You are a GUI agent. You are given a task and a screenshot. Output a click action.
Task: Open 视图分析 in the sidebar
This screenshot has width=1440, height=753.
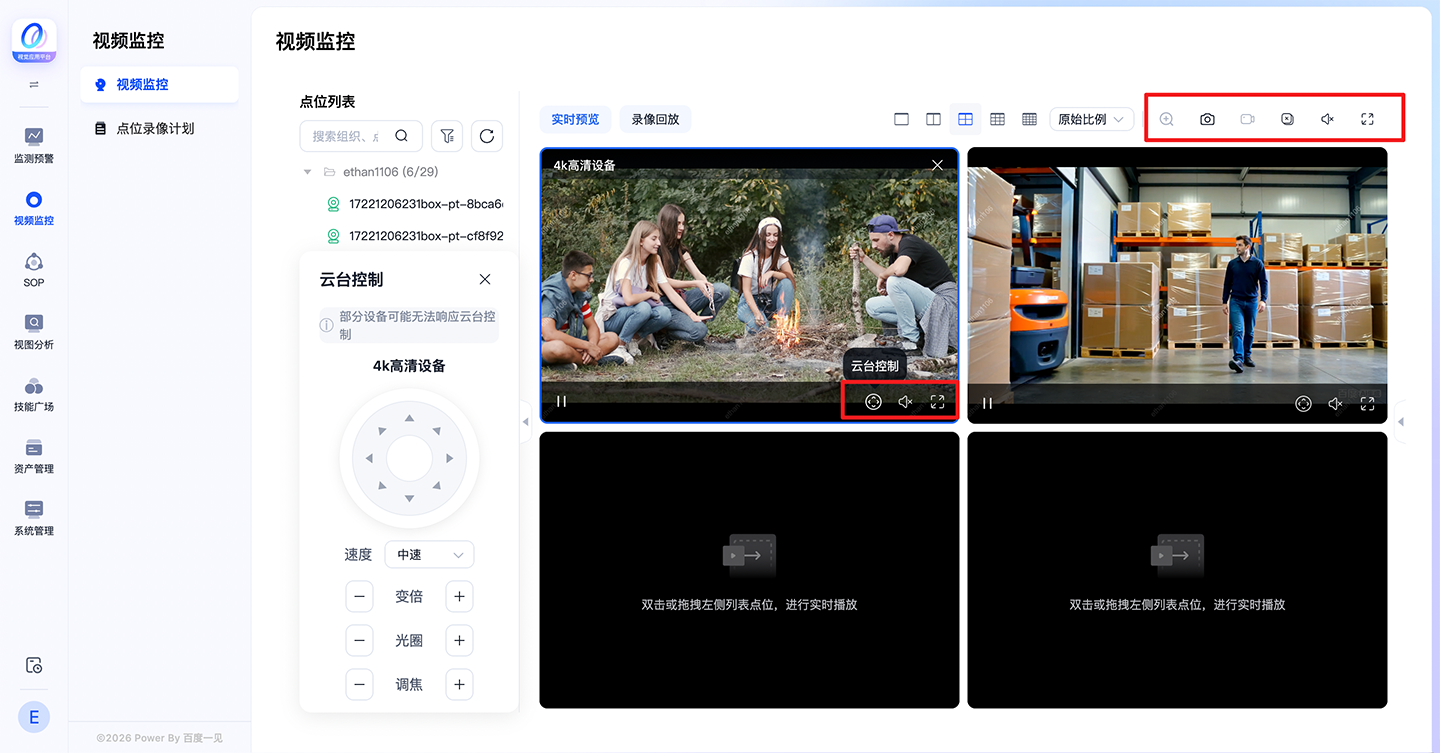[34, 331]
